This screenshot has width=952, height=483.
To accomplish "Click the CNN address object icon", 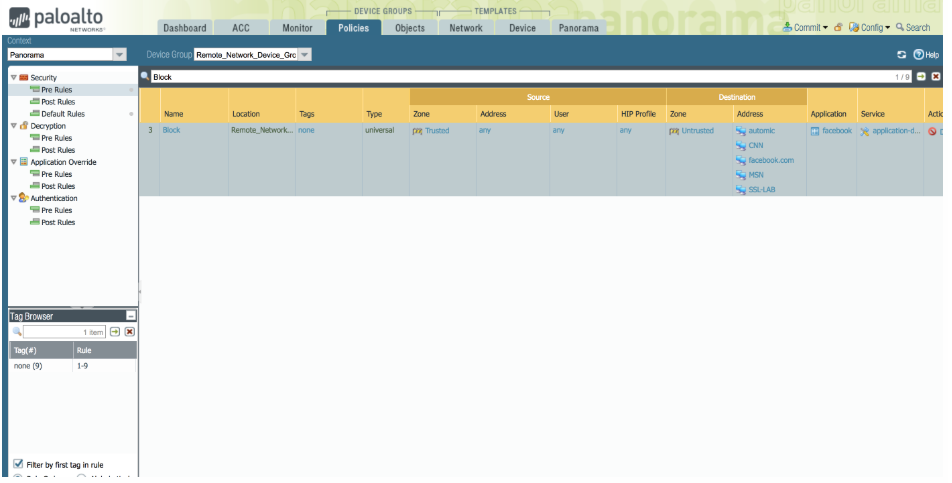I will 741,146.
